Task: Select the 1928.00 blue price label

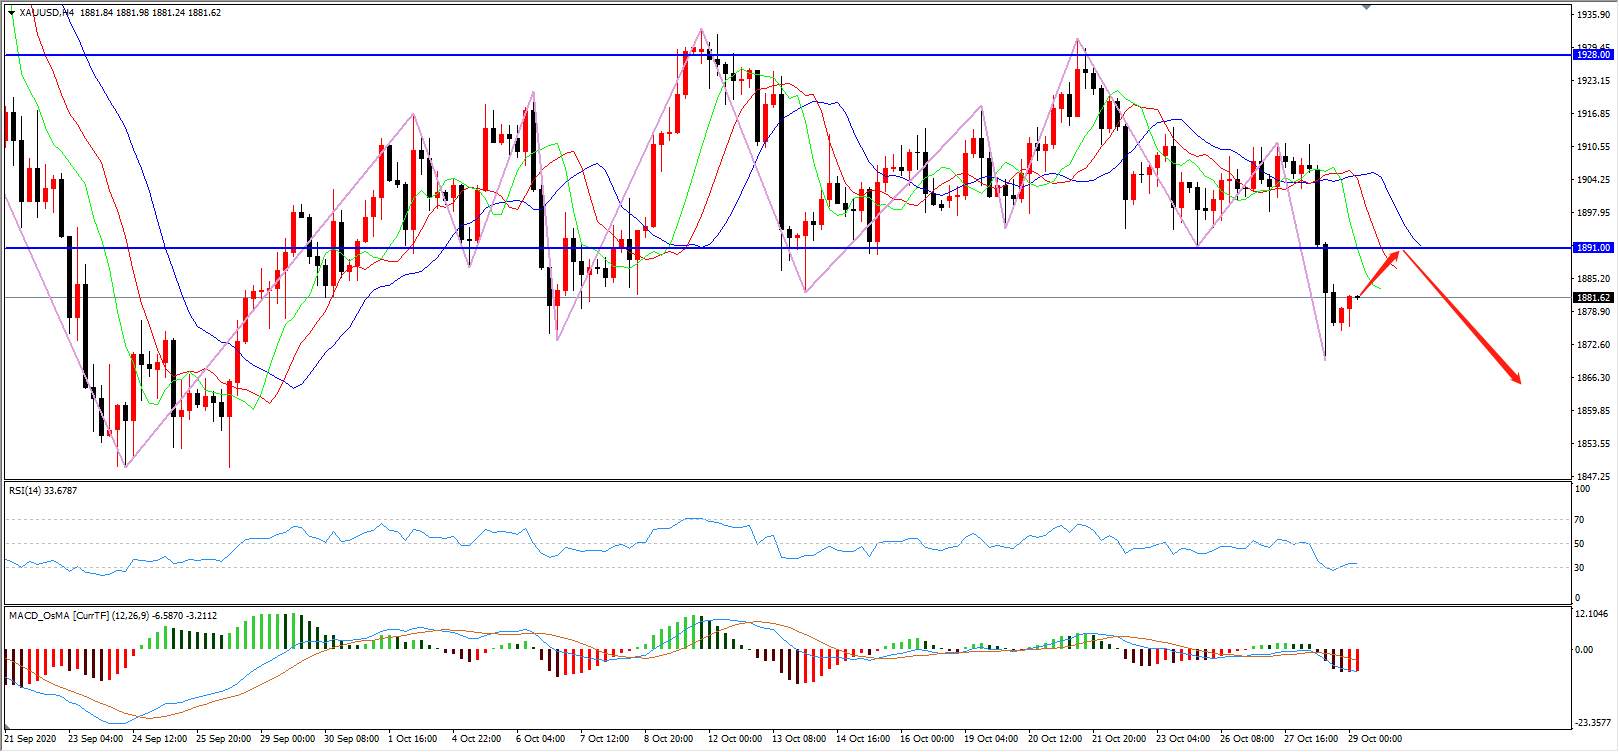Action: click(x=1593, y=55)
